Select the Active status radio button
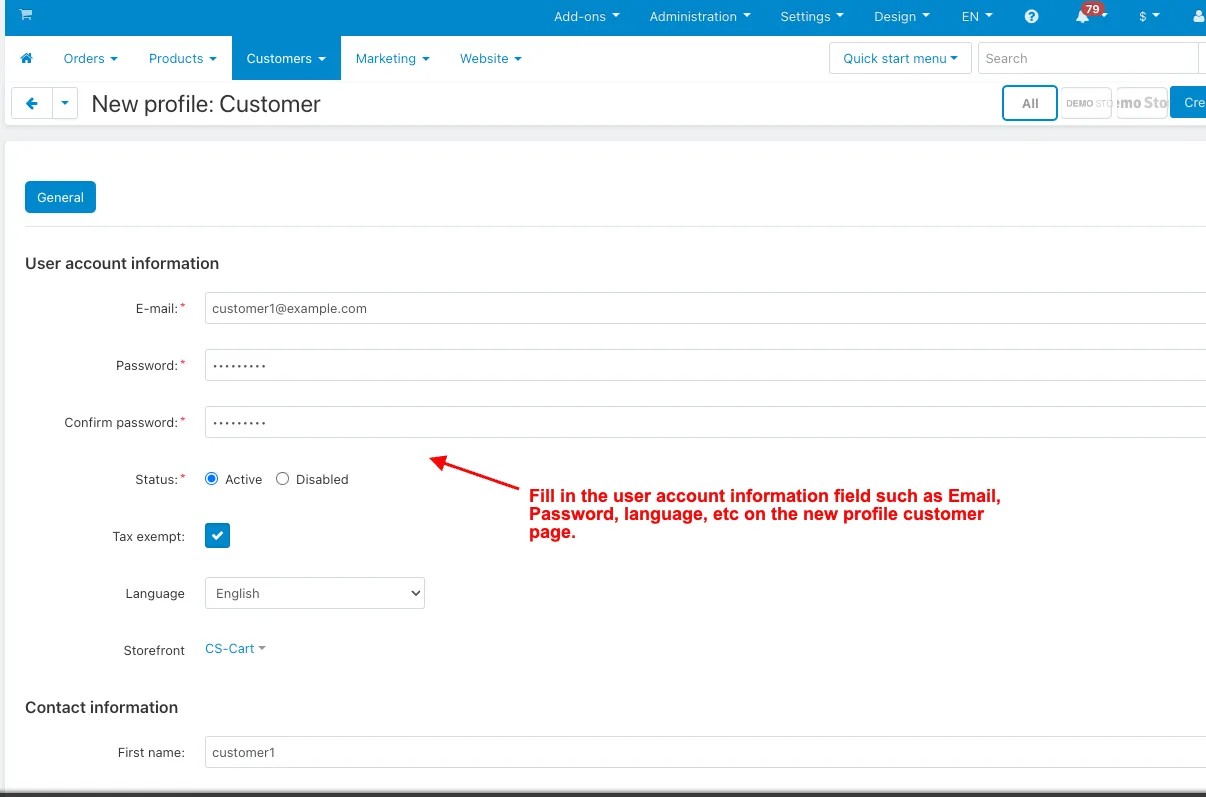 coord(211,479)
